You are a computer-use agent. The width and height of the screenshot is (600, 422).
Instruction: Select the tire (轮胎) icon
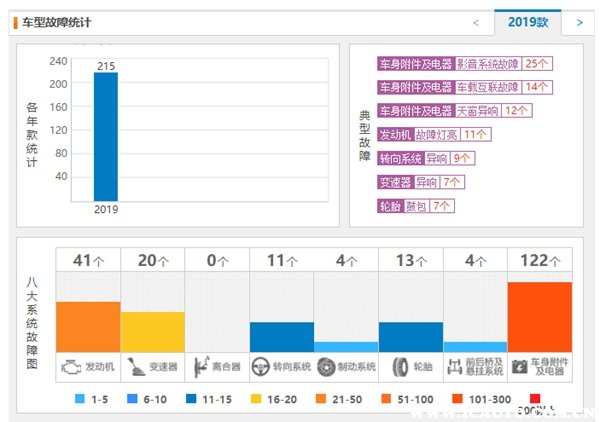click(x=399, y=367)
